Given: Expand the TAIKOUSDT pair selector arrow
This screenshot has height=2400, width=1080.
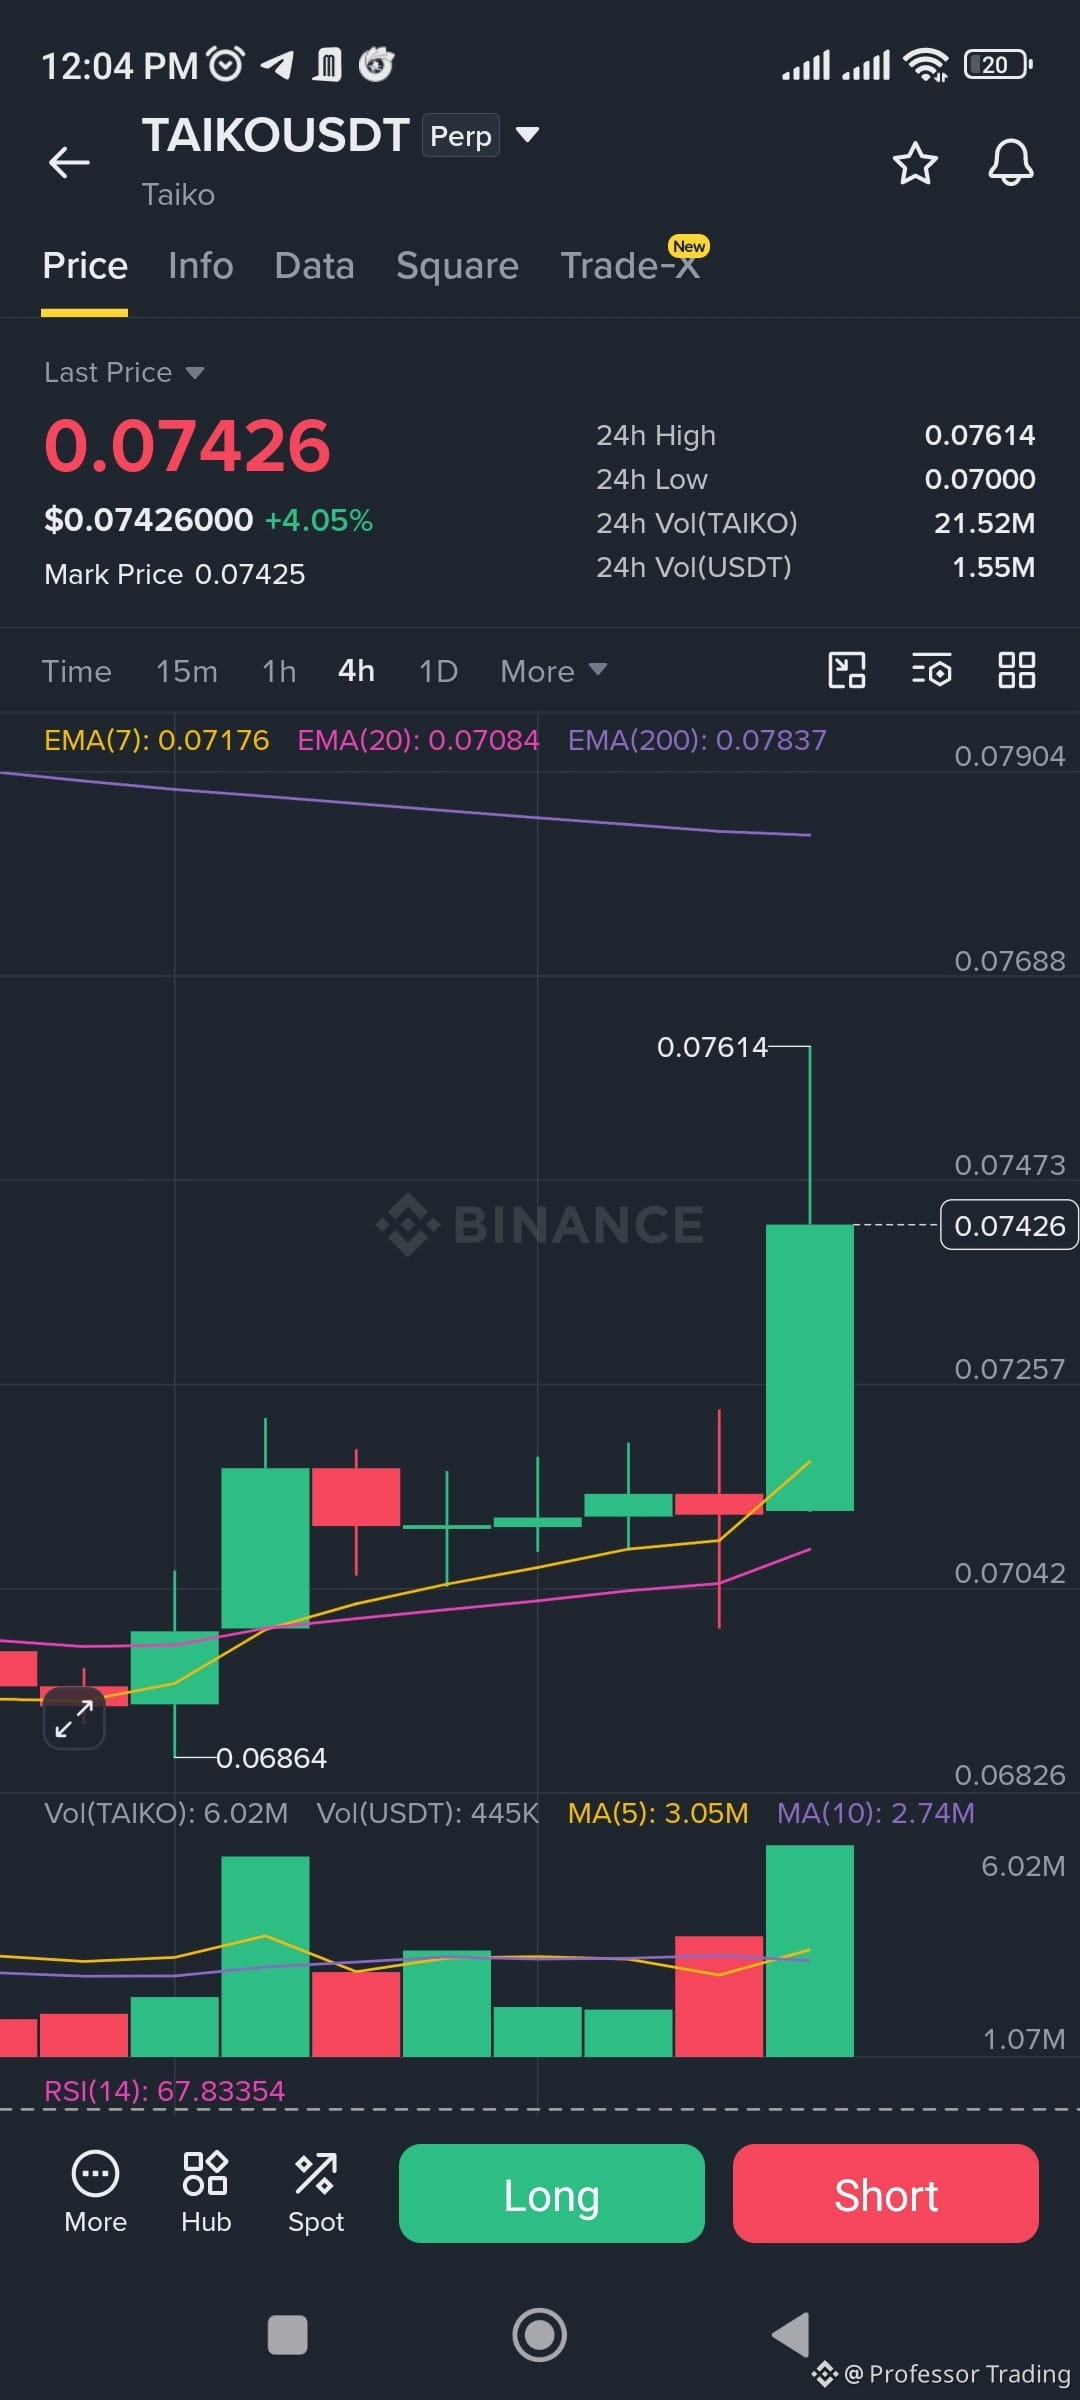Looking at the screenshot, I should (527, 134).
